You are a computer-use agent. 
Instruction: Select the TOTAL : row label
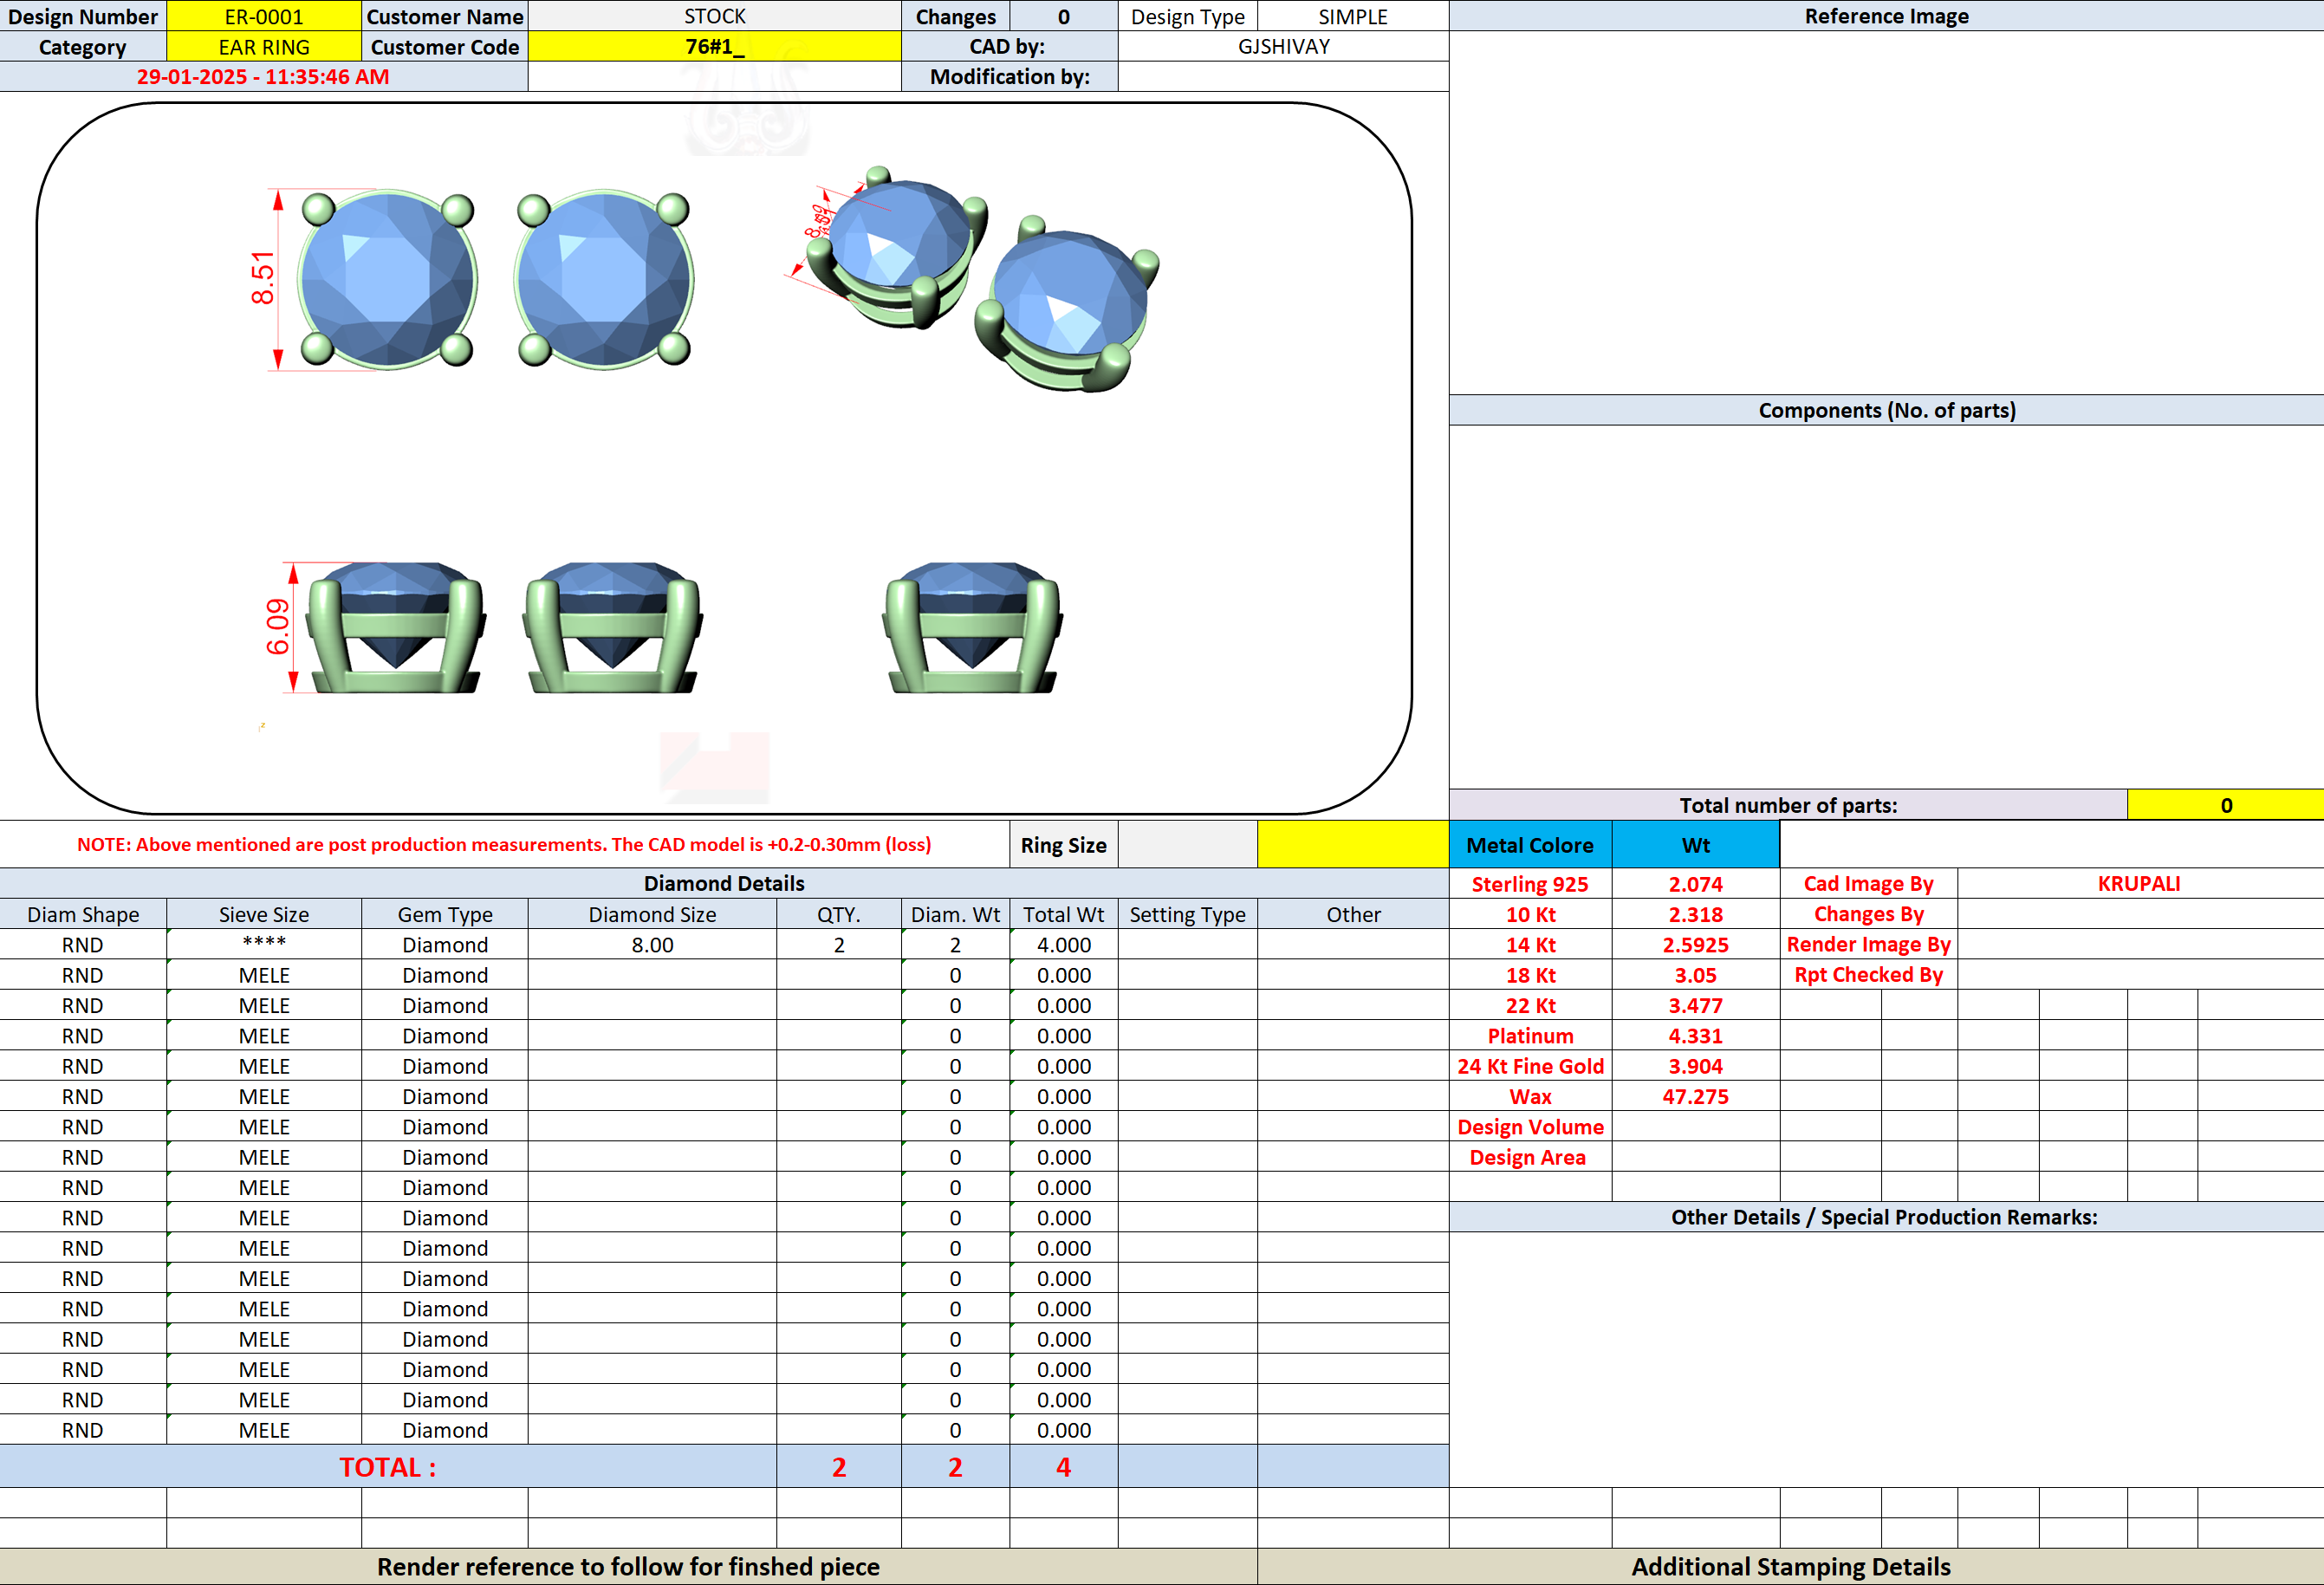[388, 1467]
